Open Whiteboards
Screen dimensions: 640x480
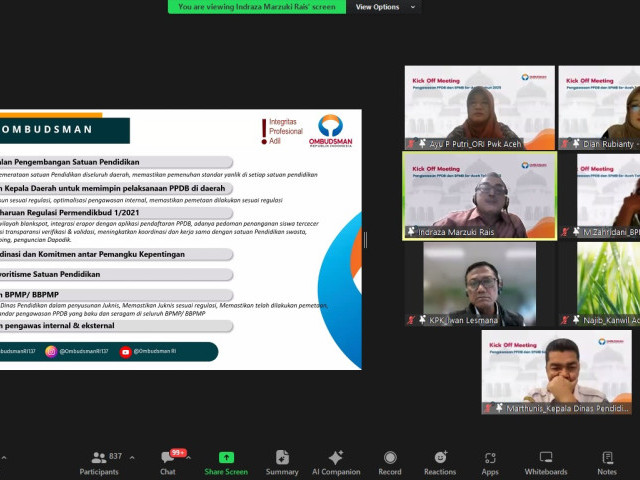[x=546, y=462]
